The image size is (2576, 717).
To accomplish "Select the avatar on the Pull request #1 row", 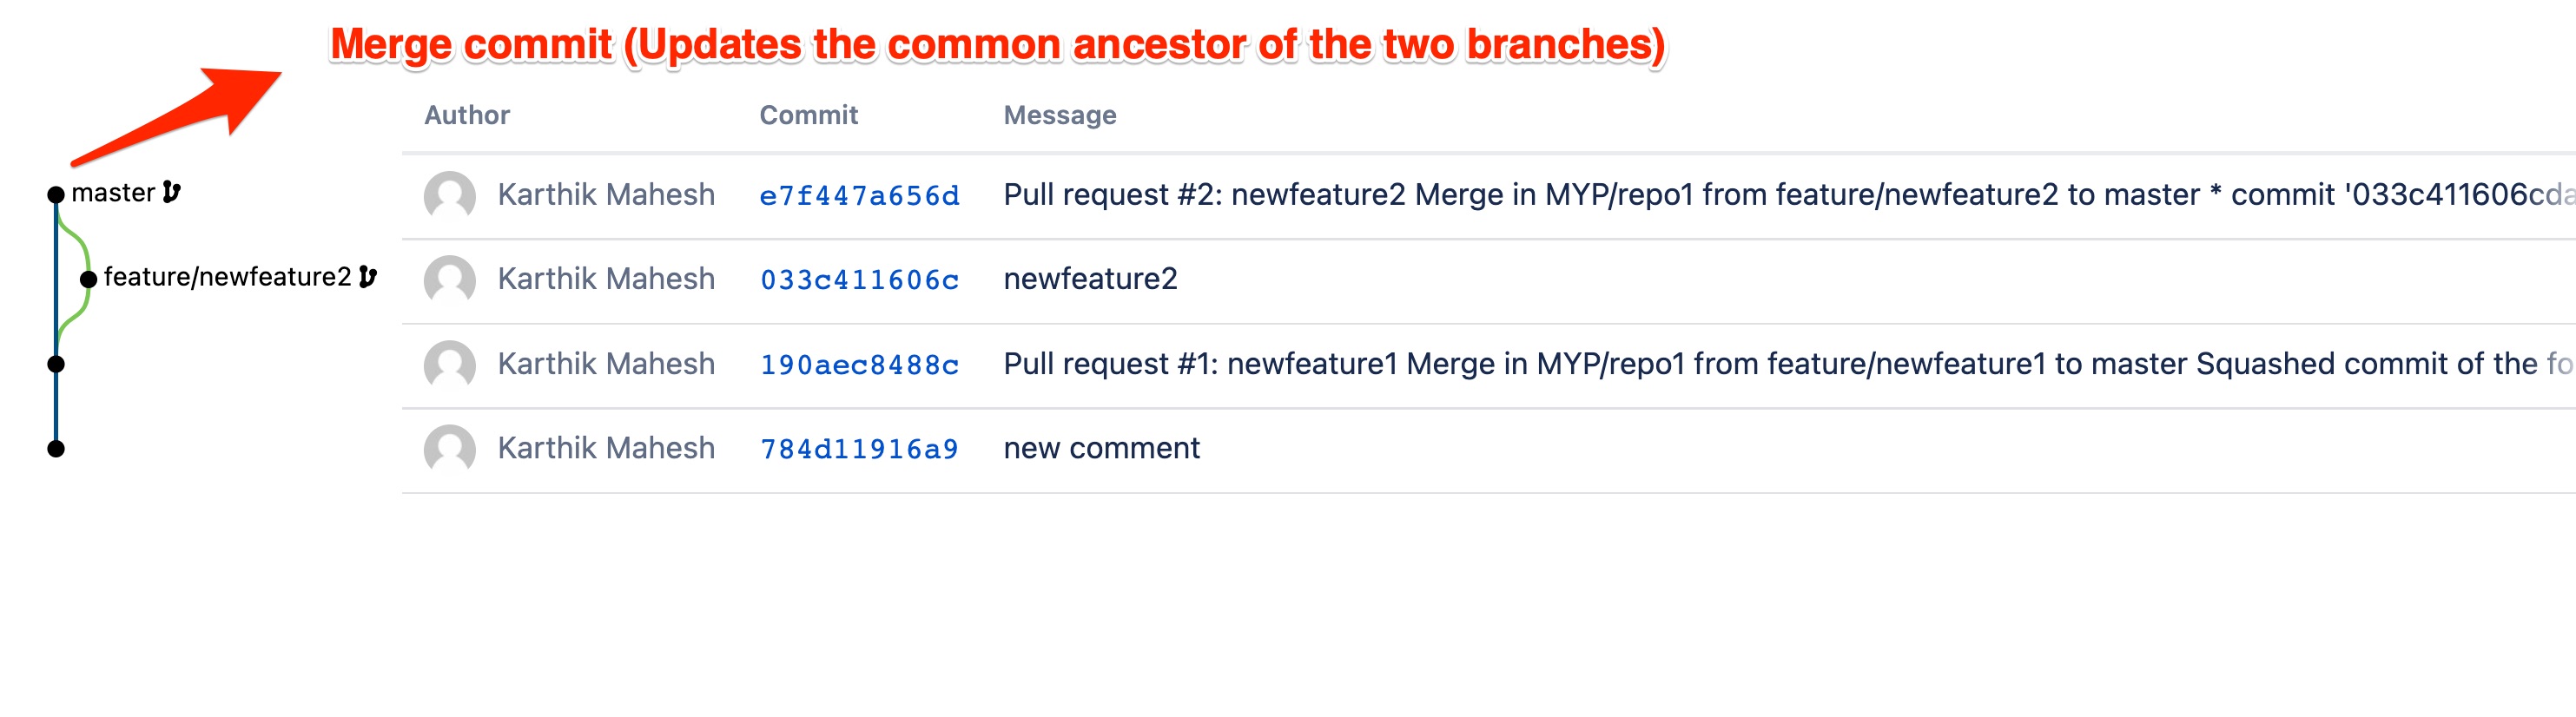I will click(452, 365).
